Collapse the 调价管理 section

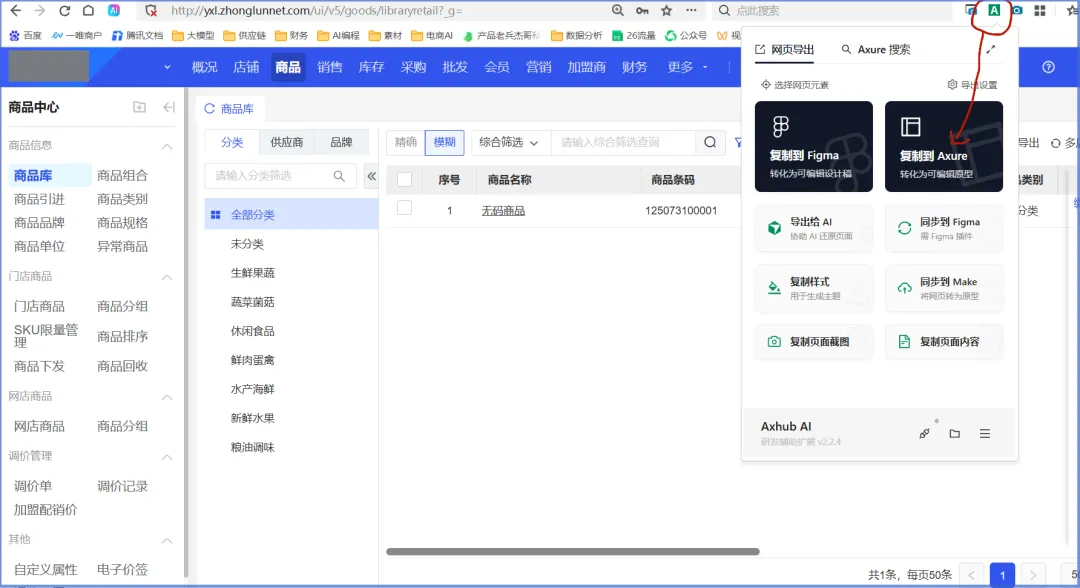point(167,457)
